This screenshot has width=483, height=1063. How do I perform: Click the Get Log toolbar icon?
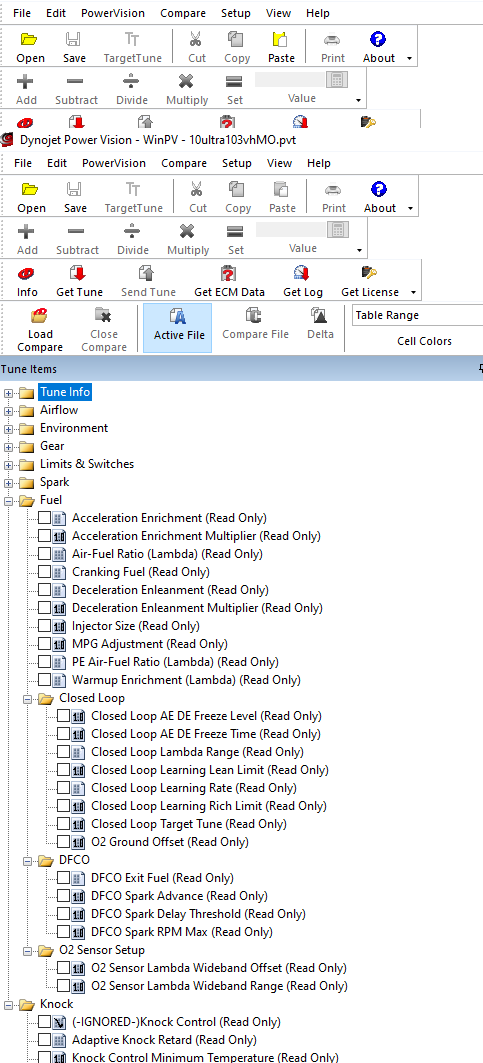pos(302,273)
